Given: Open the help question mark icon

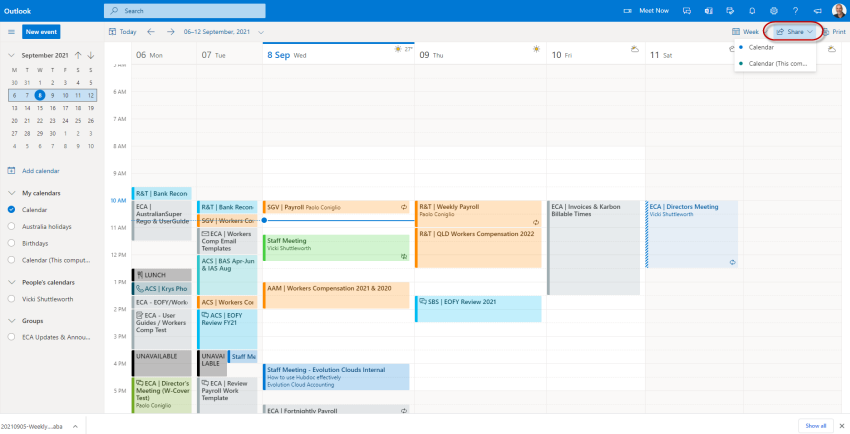Looking at the screenshot, I should (x=795, y=10).
